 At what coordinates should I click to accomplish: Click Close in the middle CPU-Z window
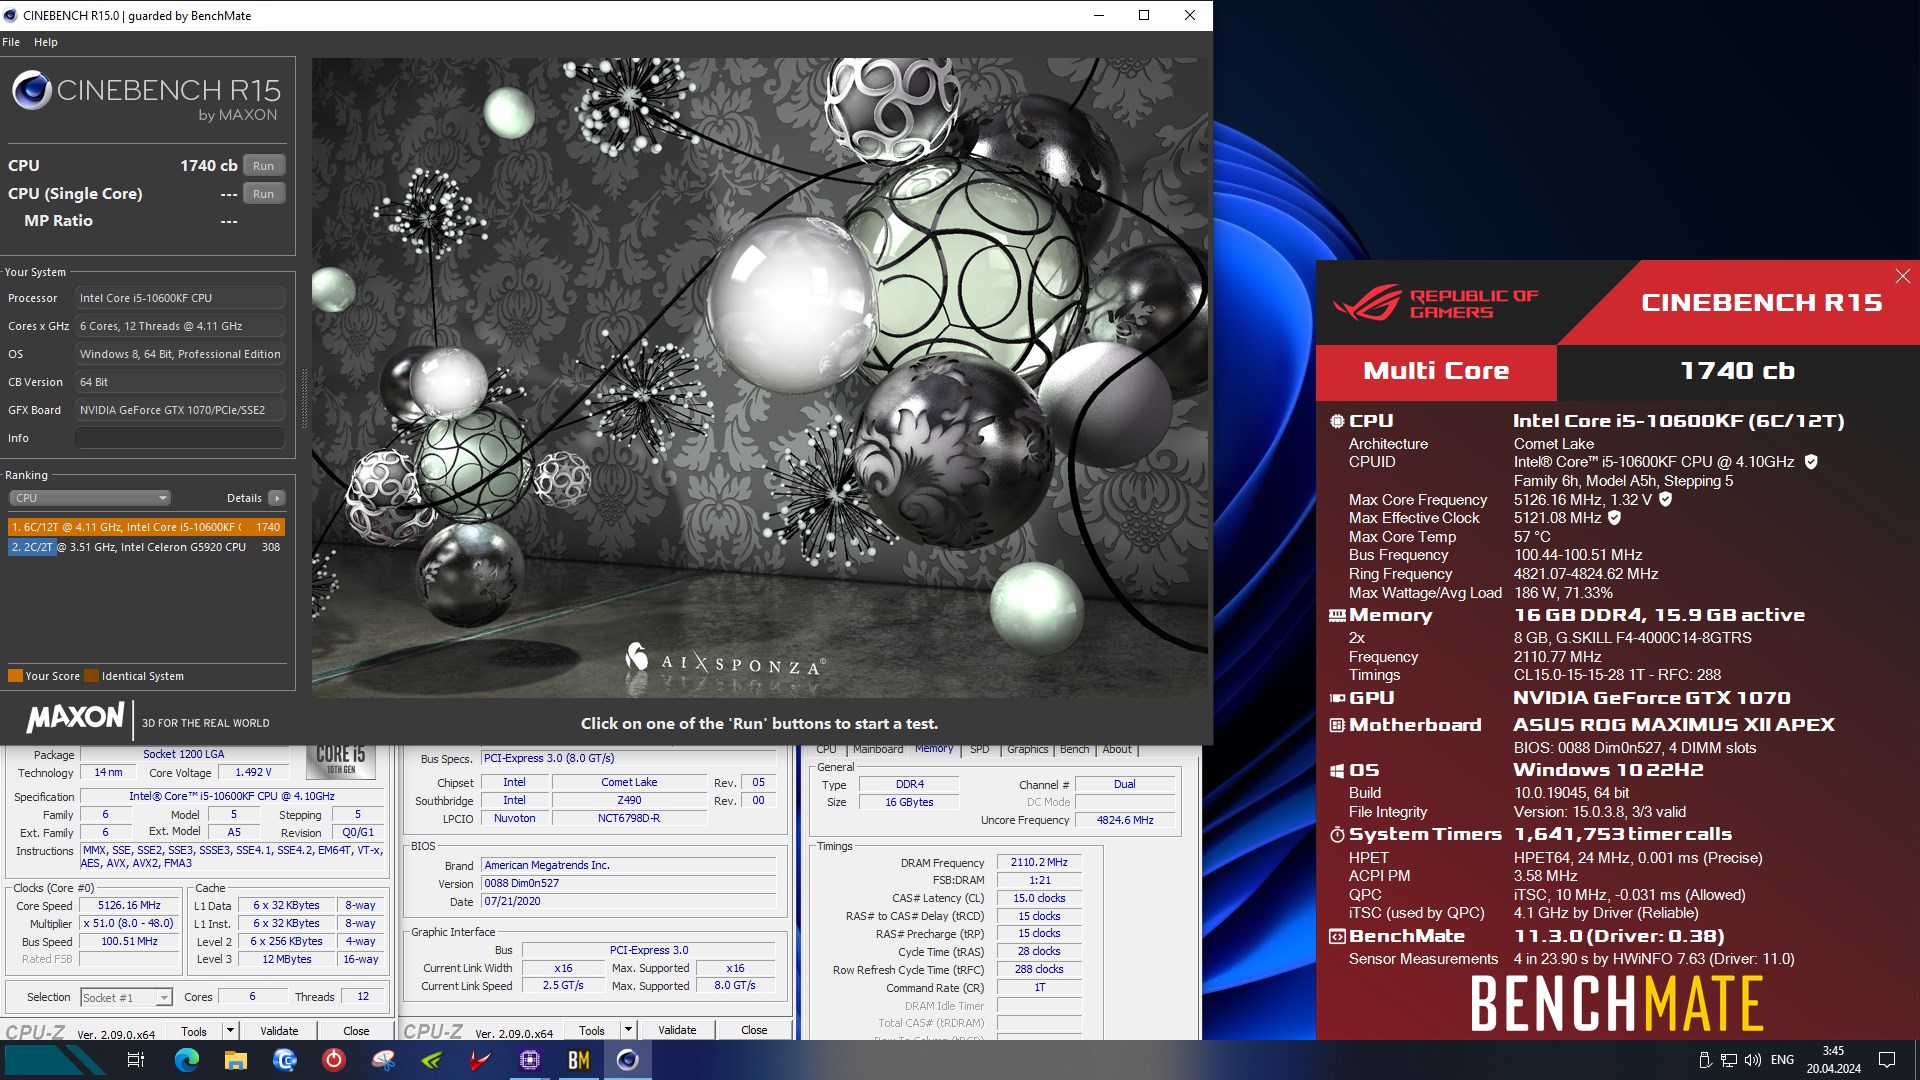coord(754,1030)
